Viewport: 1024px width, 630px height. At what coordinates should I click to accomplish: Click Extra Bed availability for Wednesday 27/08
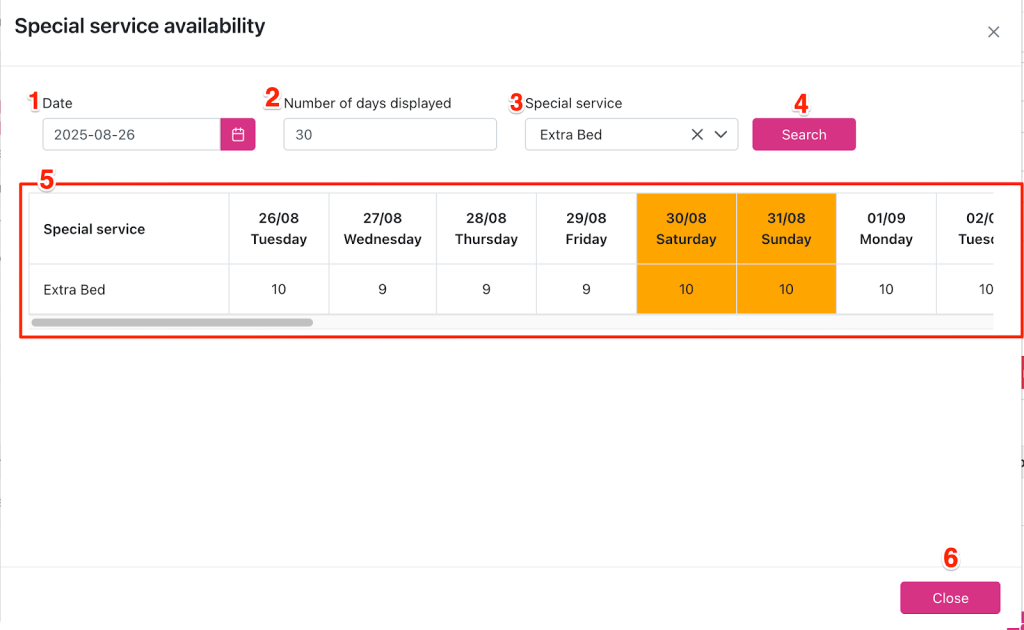(382, 290)
